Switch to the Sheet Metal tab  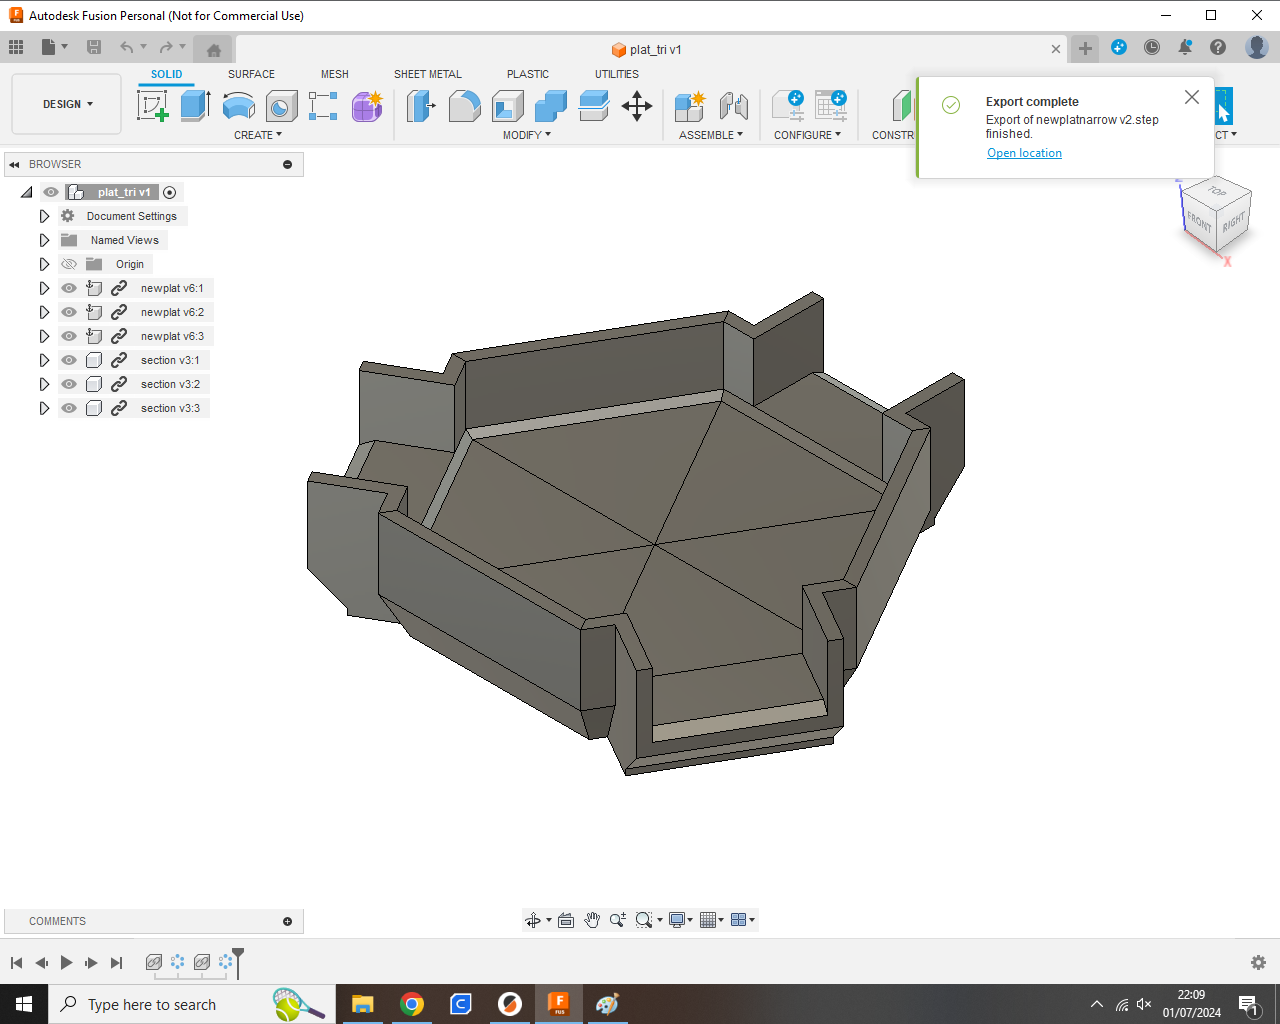click(x=428, y=74)
